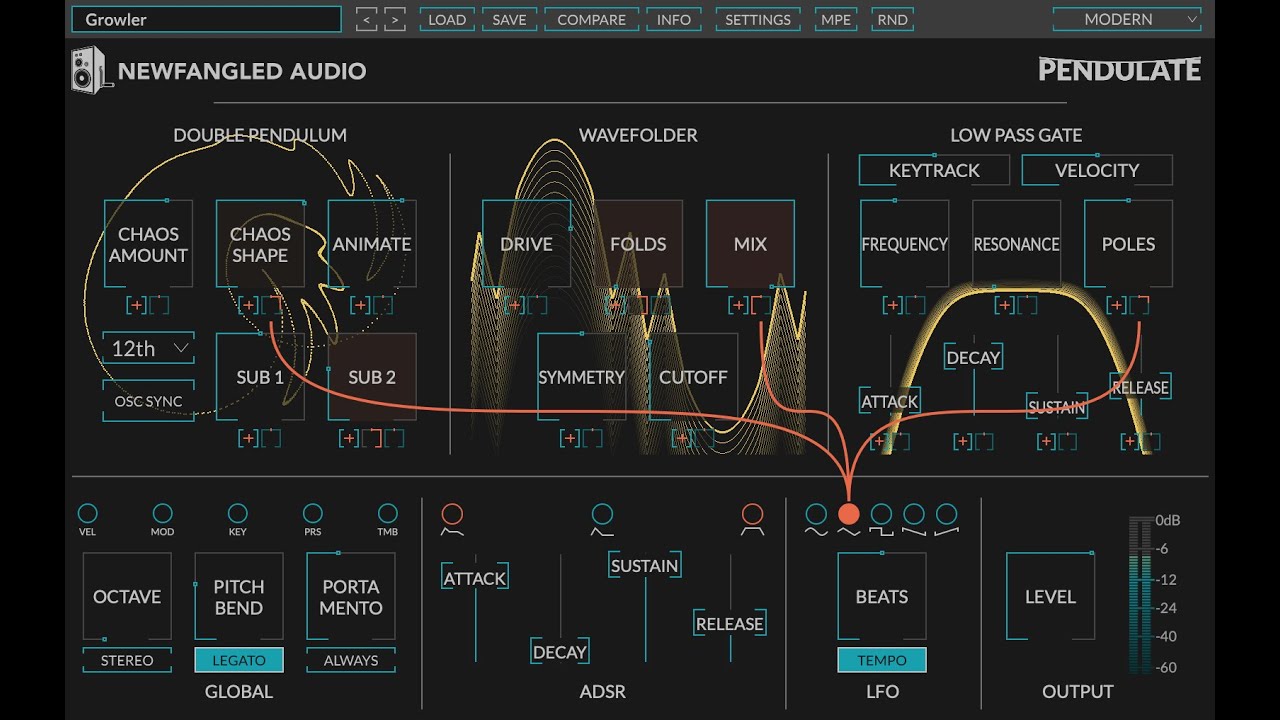Screen dimensions: 1280x720
Task: Select the first envelope source above ATTACK
Action: [452, 514]
